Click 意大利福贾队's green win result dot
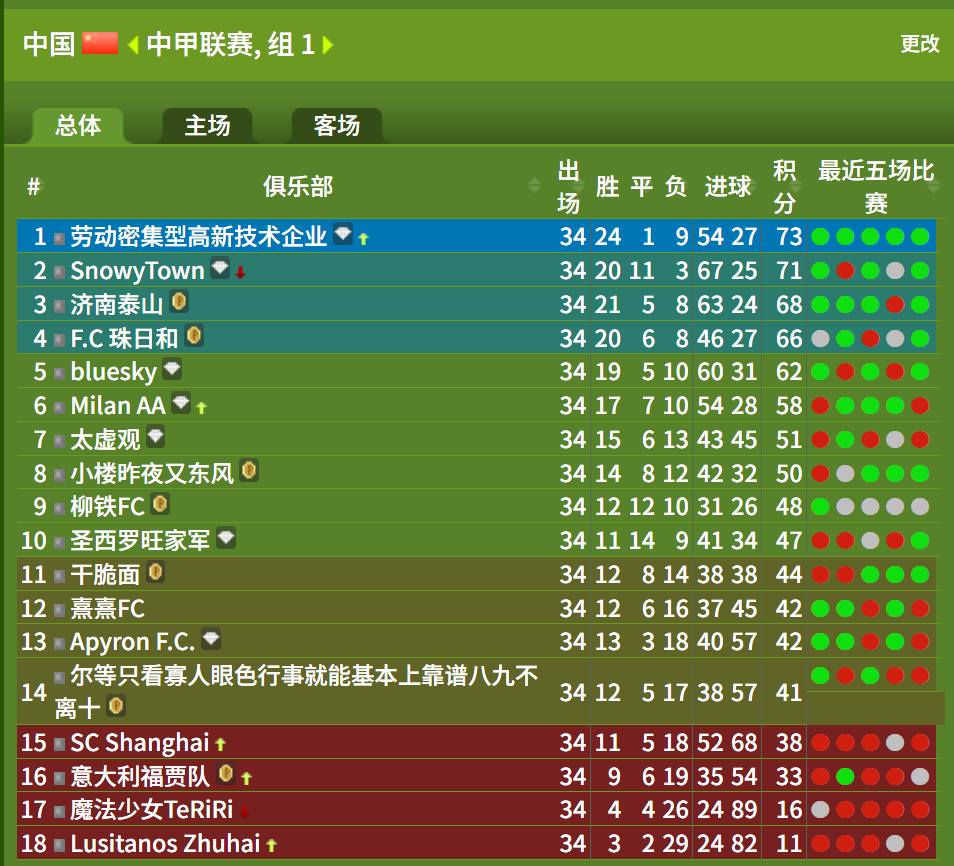The image size is (954, 866). (845, 777)
